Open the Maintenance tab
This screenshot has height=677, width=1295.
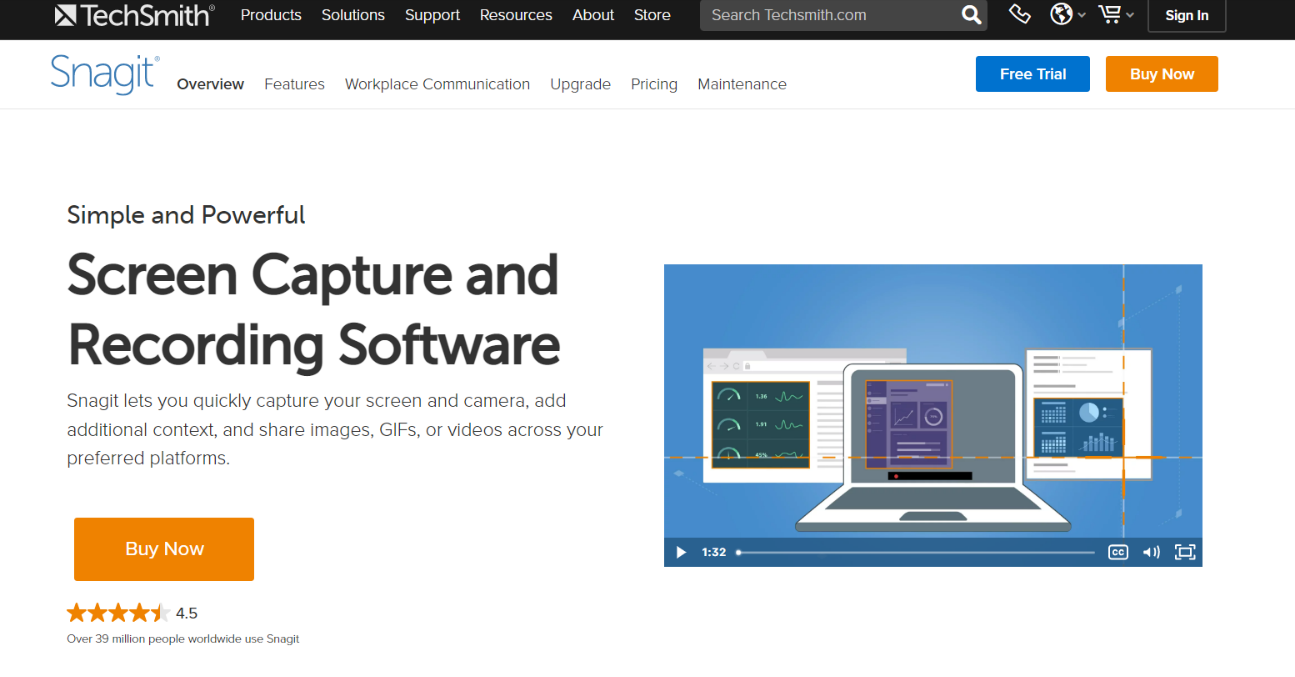[x=742, y=84]
